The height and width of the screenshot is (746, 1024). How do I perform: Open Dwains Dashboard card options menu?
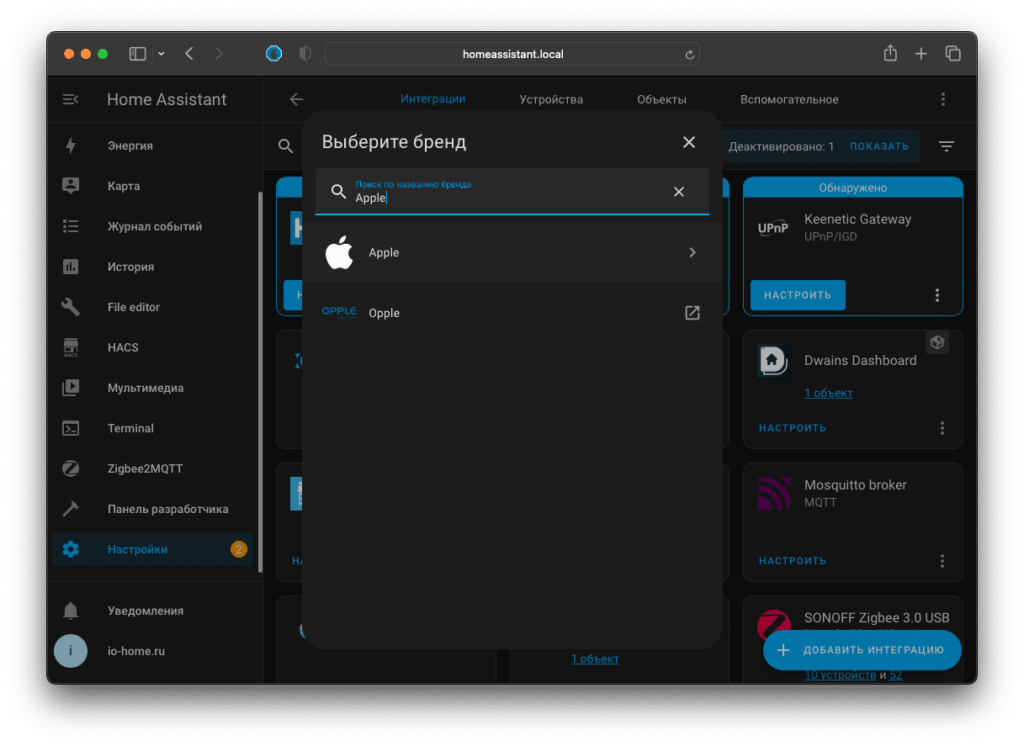tap(942, 428)
